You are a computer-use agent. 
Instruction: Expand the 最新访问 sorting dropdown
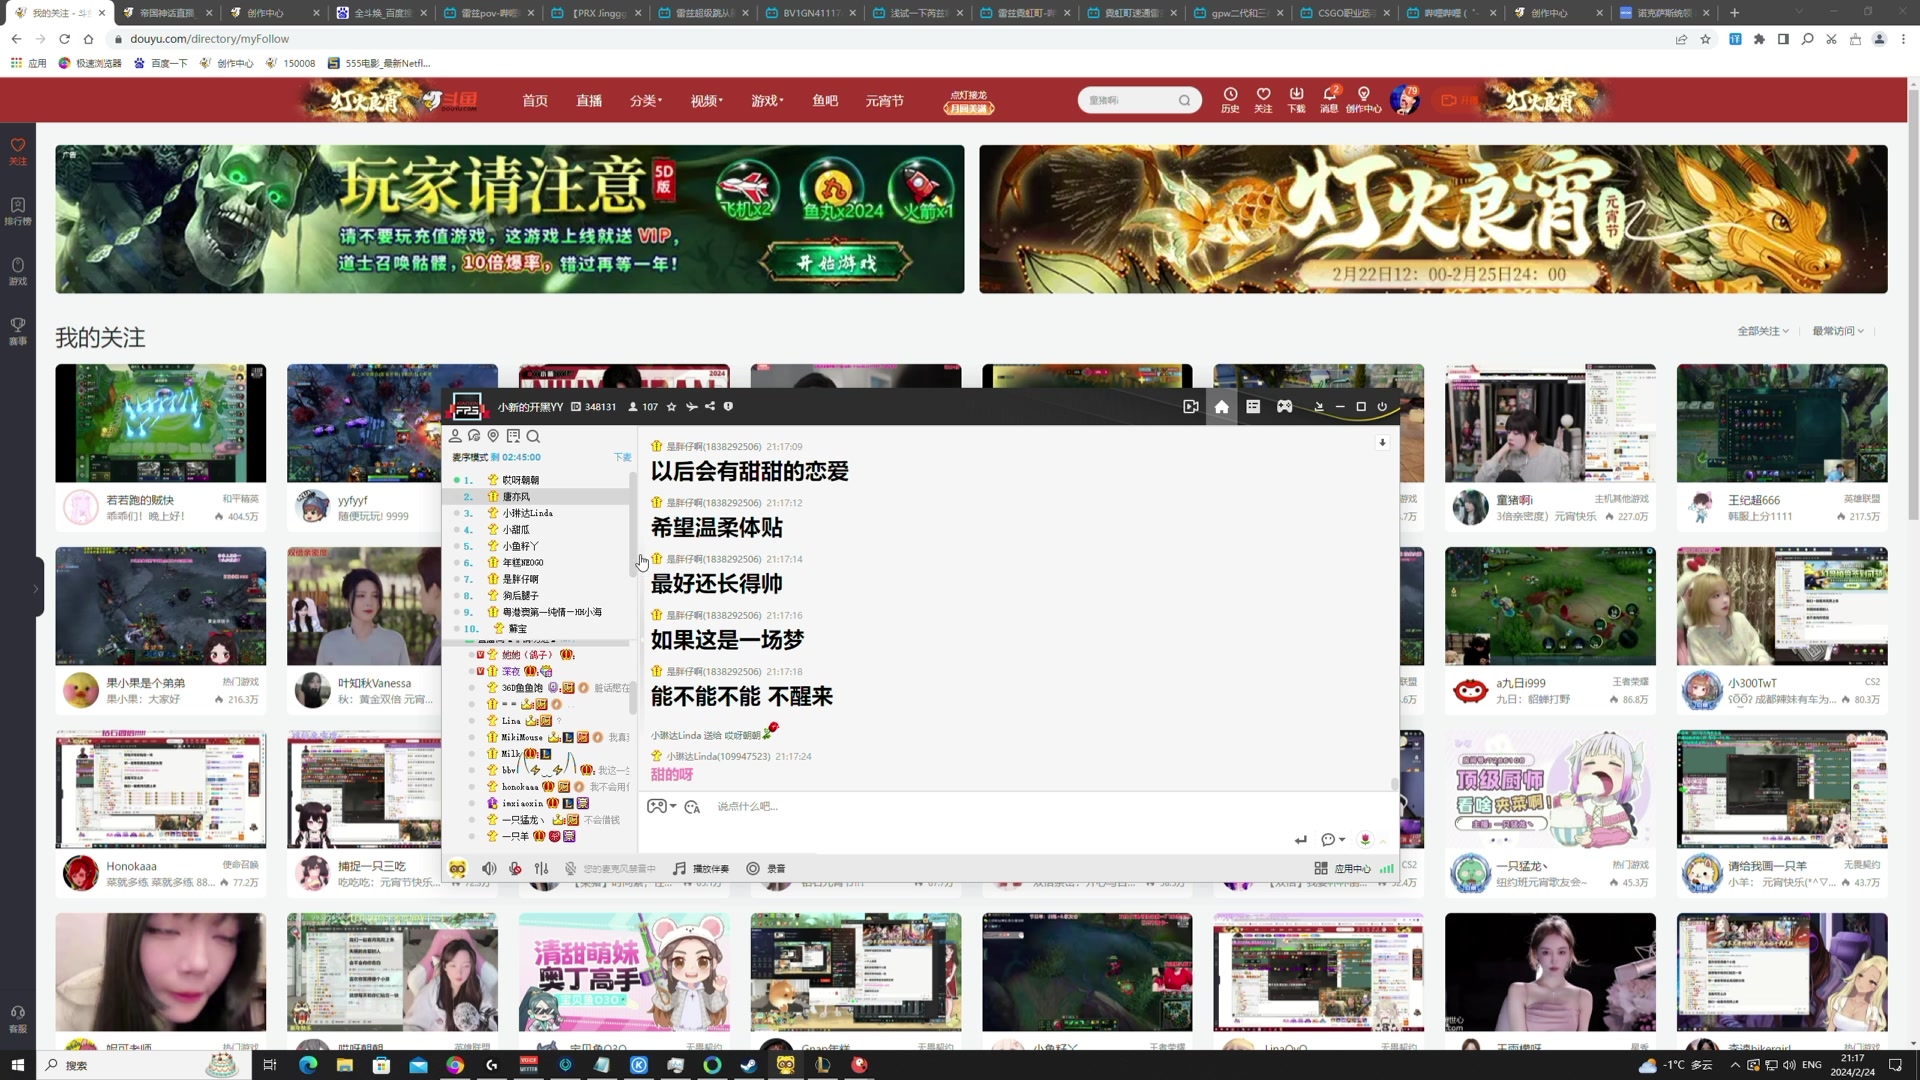pyautogui.click(x=1838, y=330)
